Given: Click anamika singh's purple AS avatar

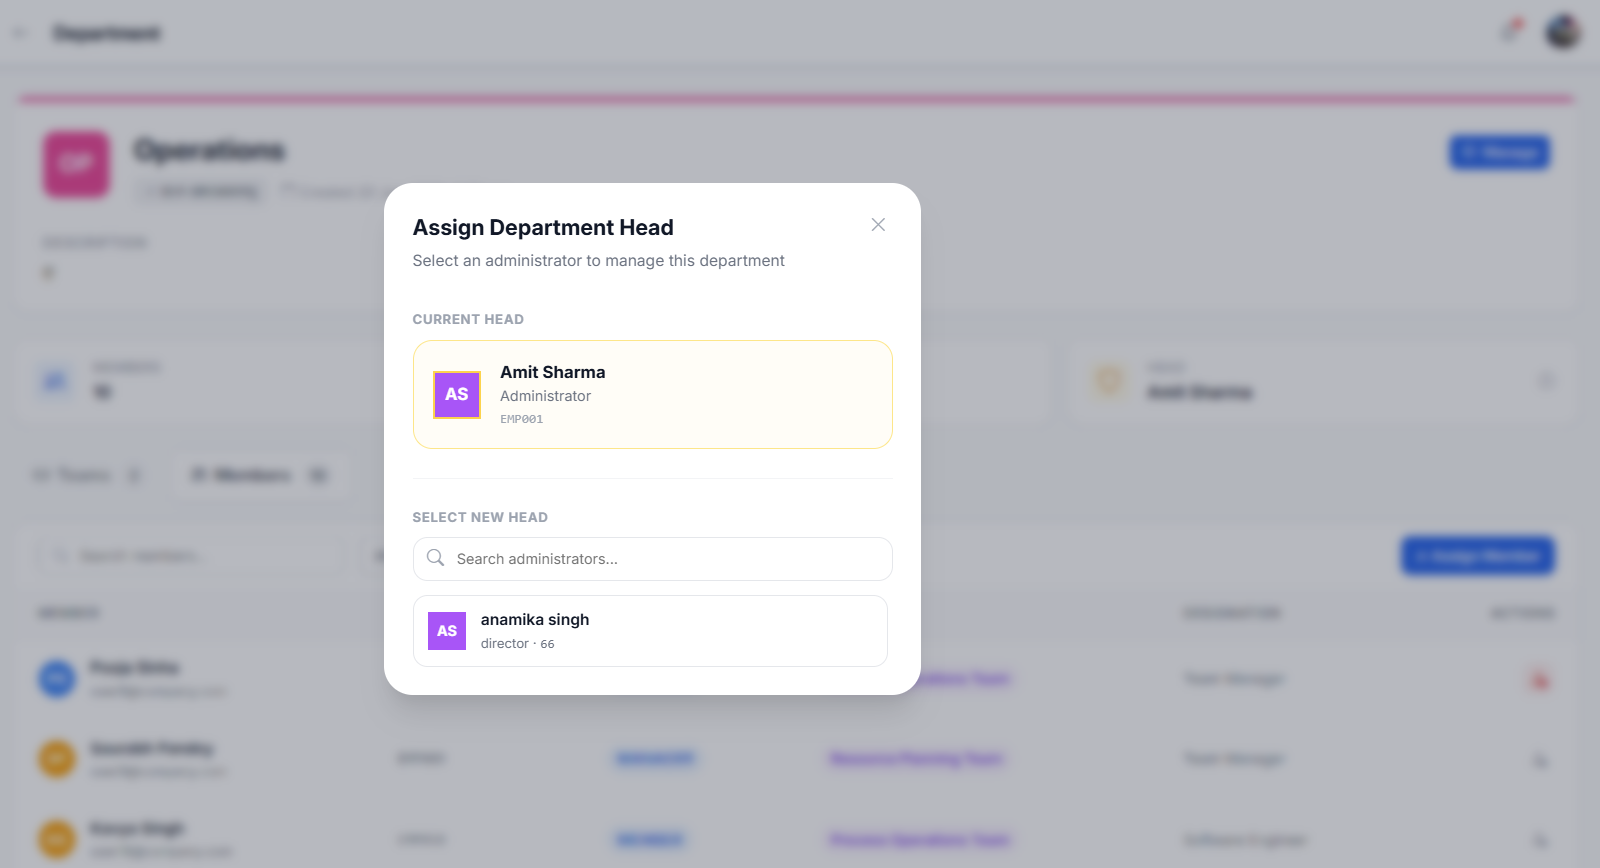Looking at the screenshot, I should point(447,631).
